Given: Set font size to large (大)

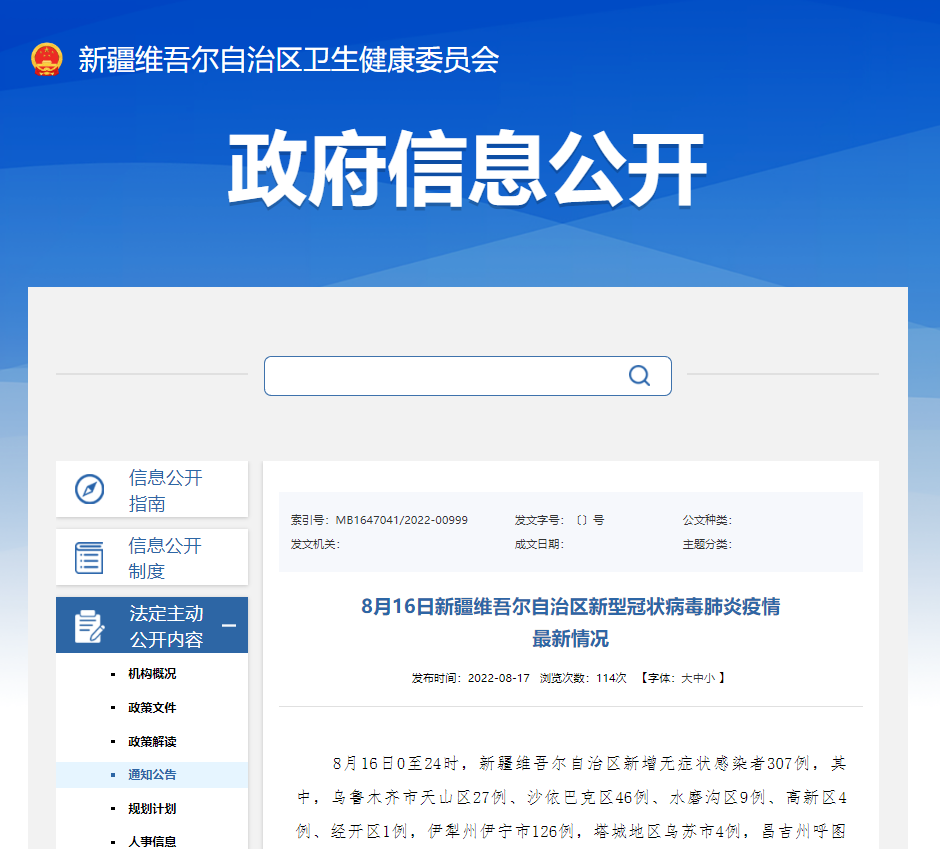Looking at the screenshot, I should [x=687, y=678].
